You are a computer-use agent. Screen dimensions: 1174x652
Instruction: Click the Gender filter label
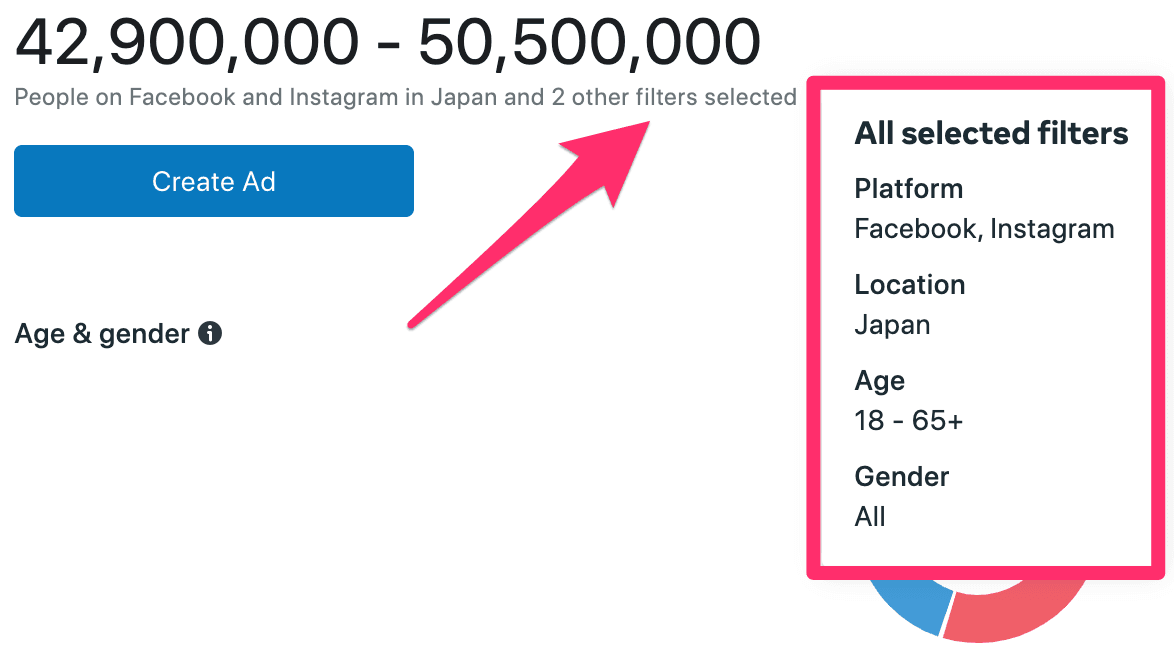pyautogui.click(x=901, y=477)
